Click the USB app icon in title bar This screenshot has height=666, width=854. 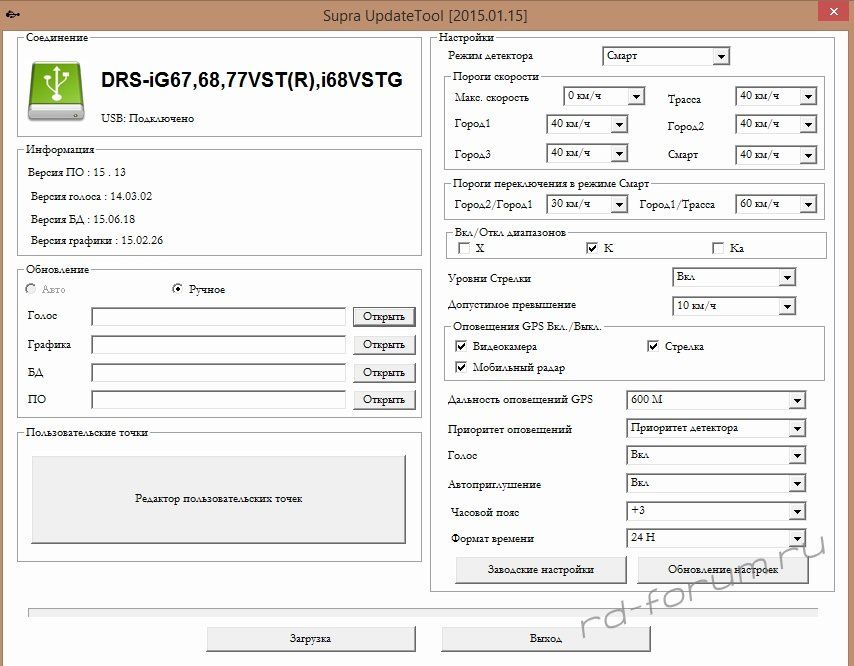point(13,14)
